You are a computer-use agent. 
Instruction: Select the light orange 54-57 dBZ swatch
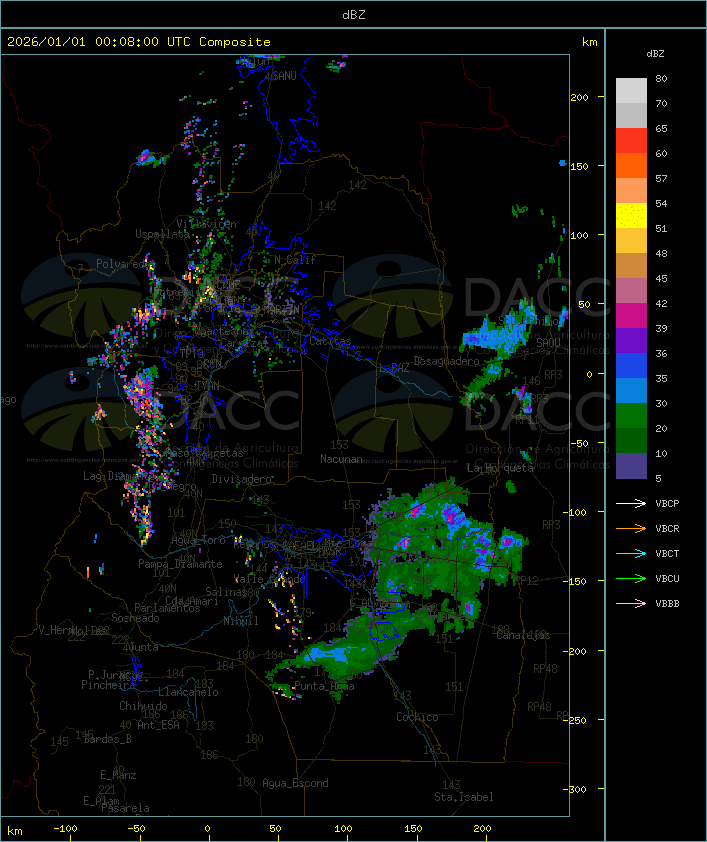[631, 191]
